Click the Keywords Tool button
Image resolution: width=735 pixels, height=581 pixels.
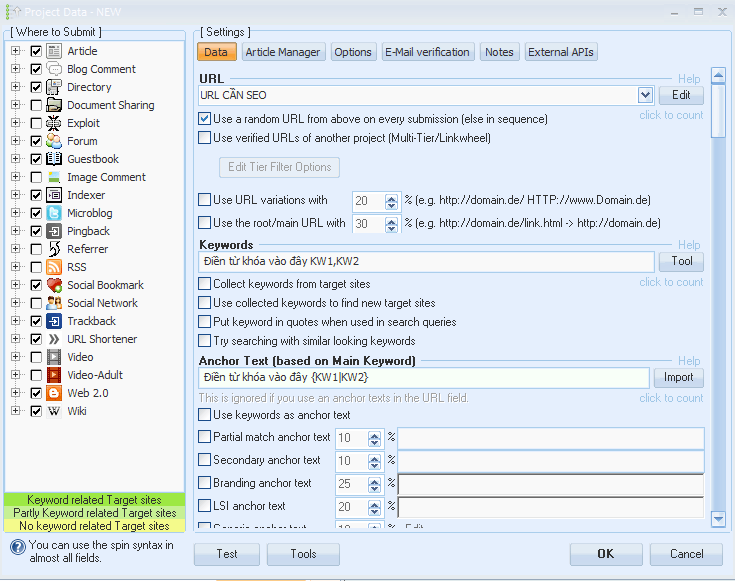[x=681, y=261]
